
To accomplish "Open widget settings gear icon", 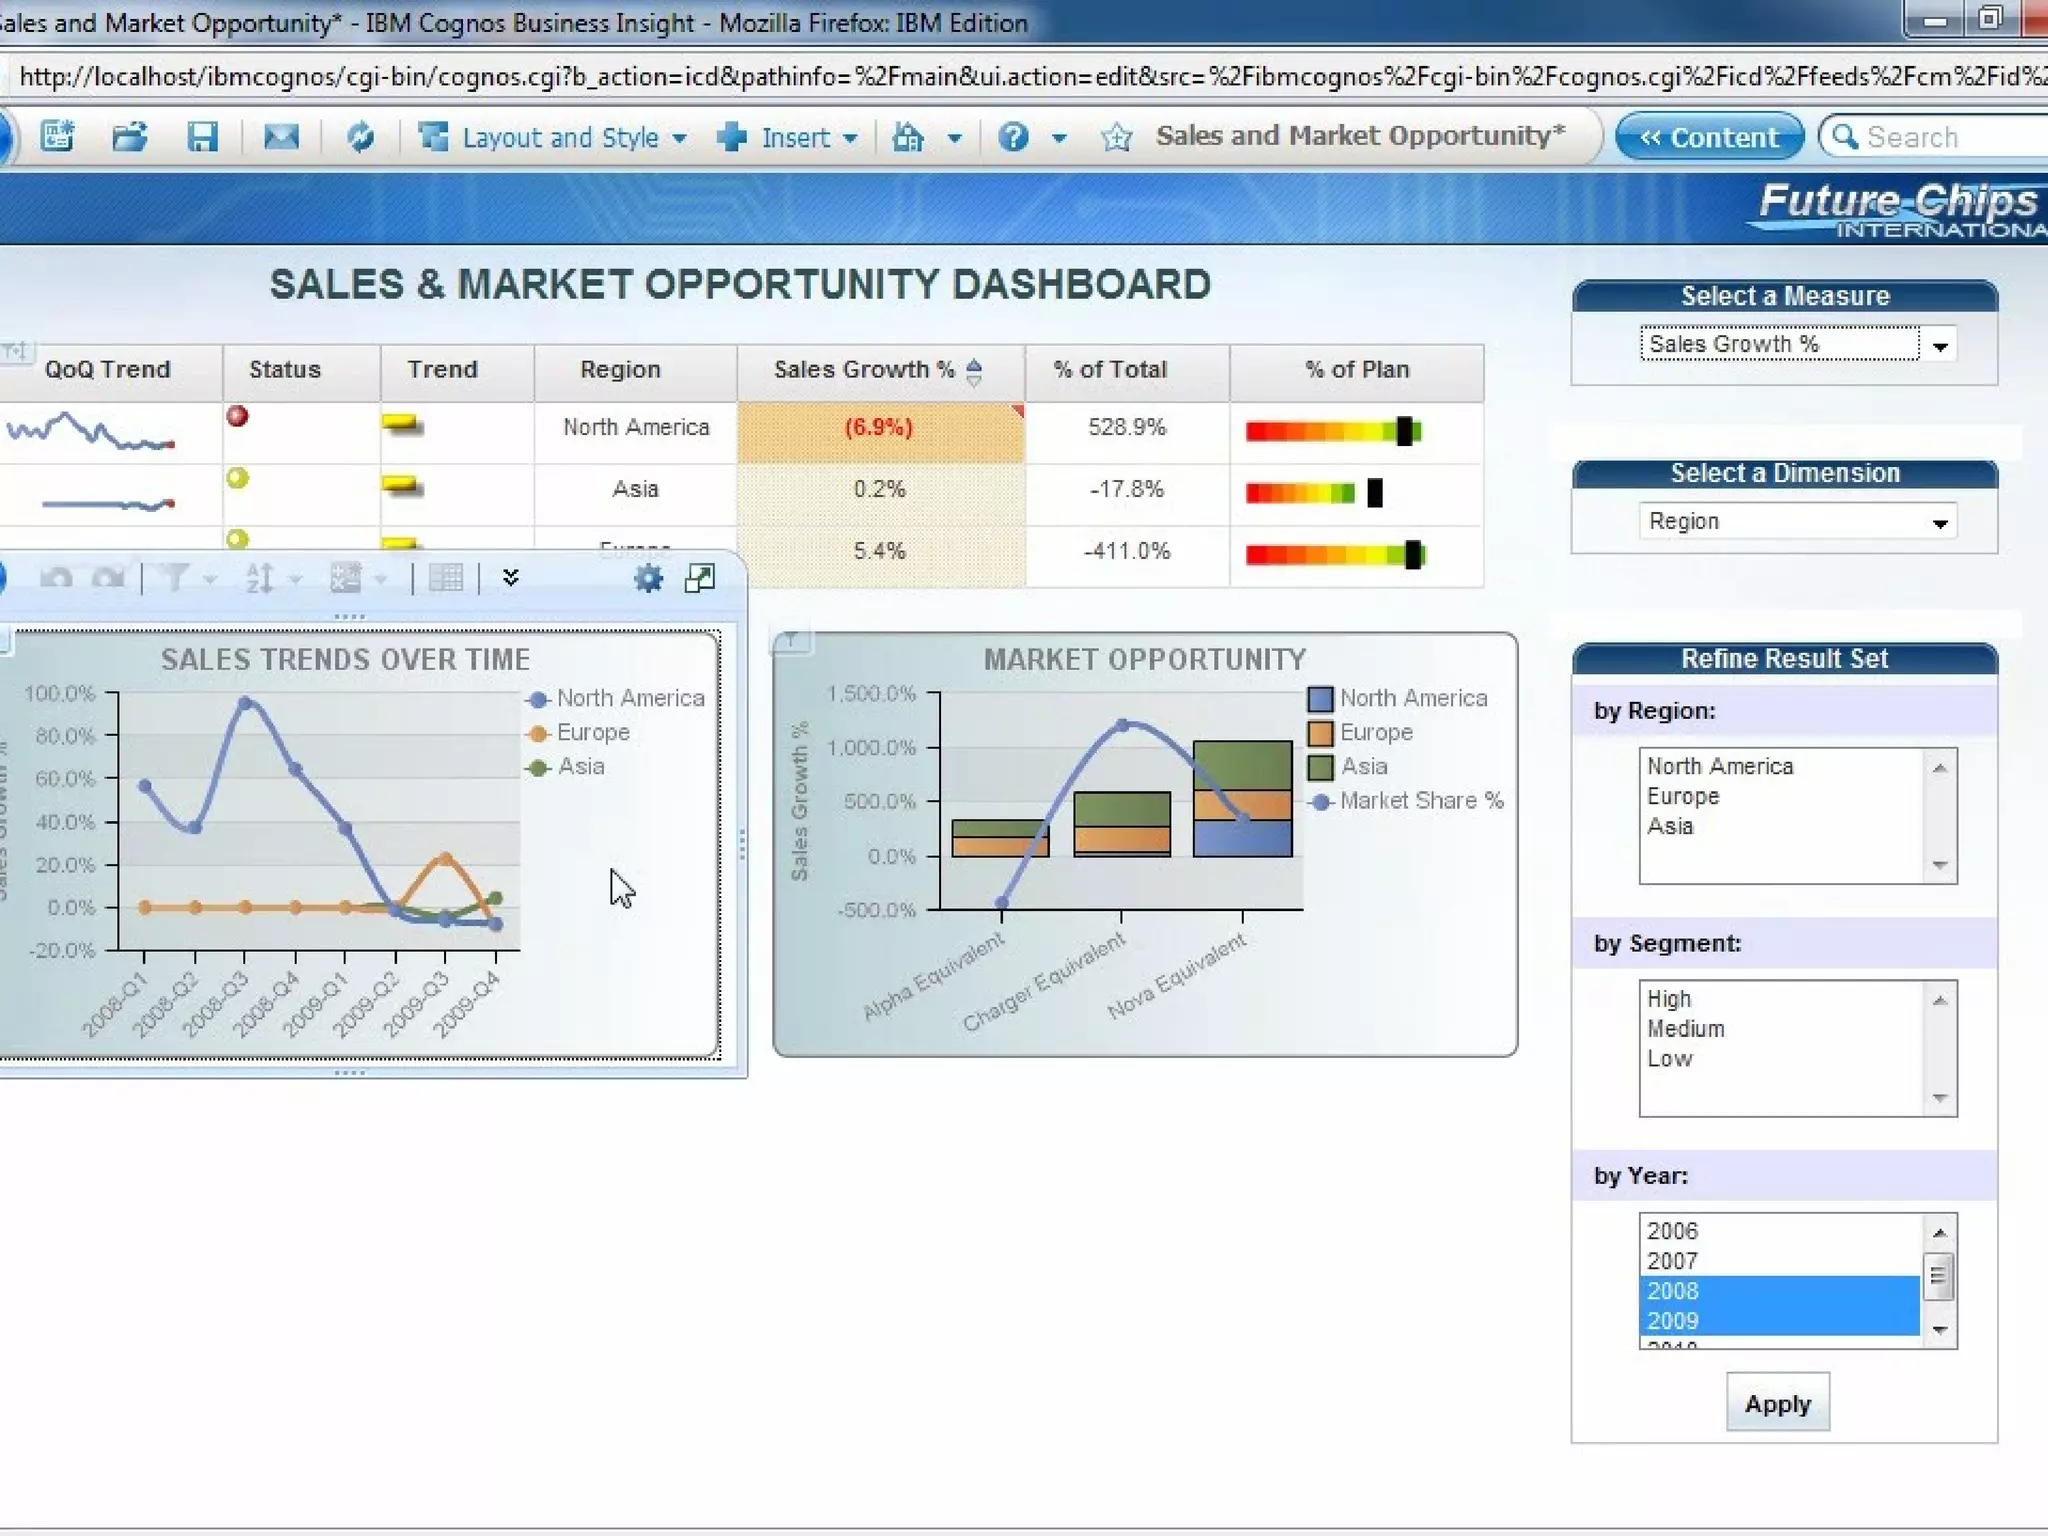I will [x=648, y=578].
